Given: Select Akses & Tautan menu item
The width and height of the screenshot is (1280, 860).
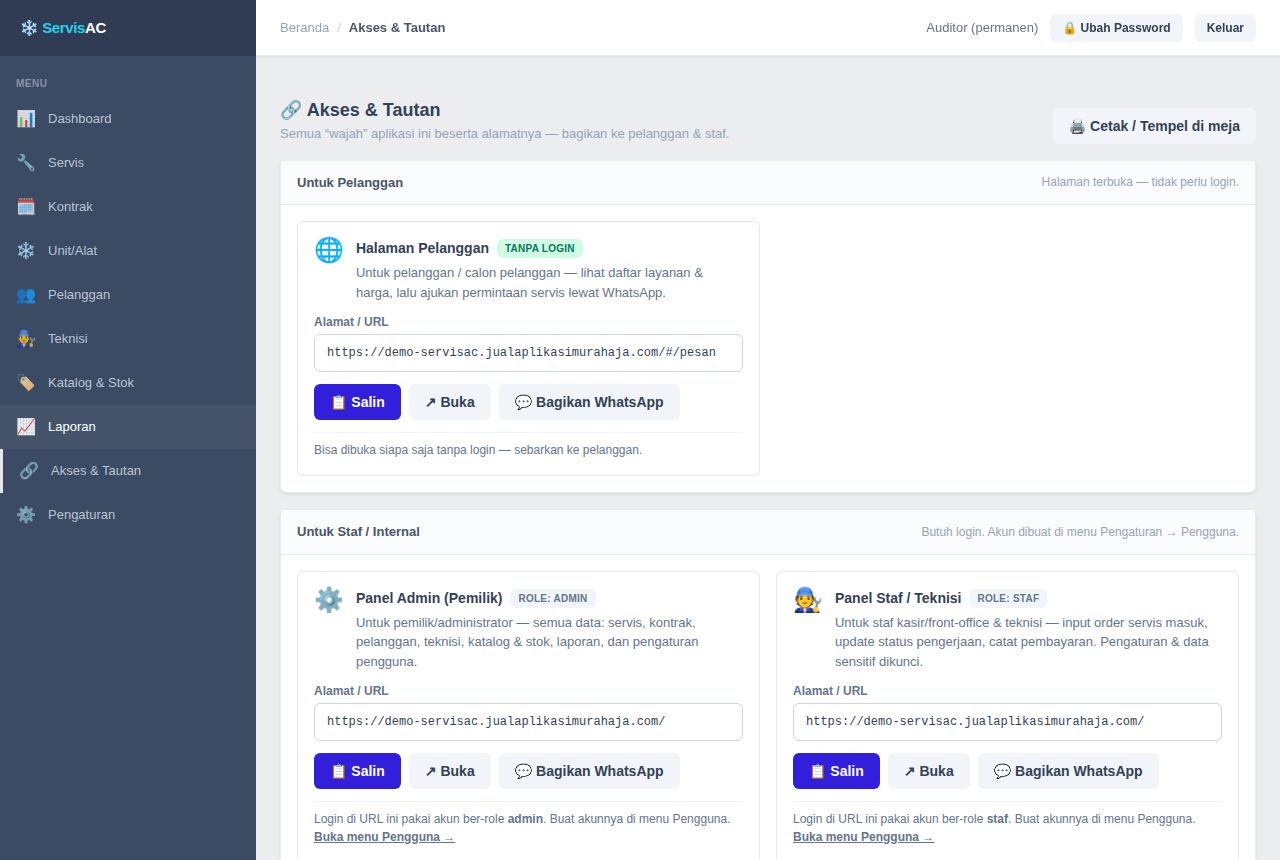Looking at the screenshot, I should tap(128, 471).
